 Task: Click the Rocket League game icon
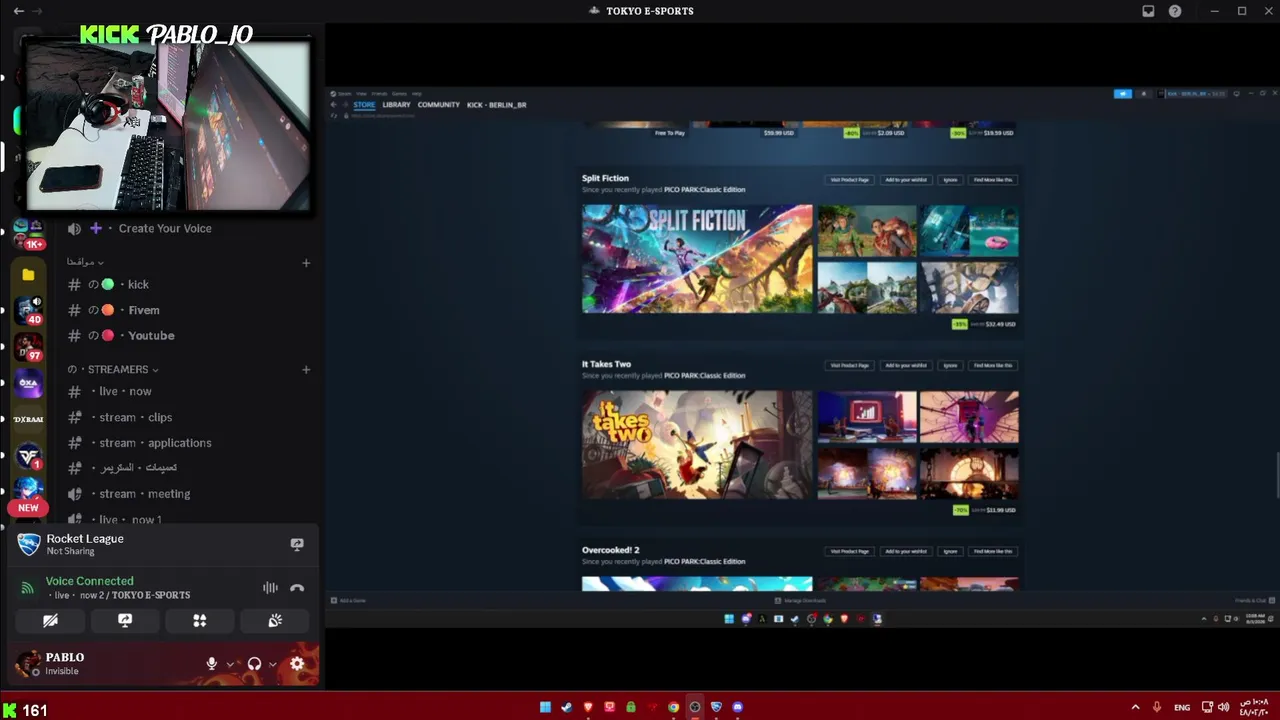pos(29,544)
